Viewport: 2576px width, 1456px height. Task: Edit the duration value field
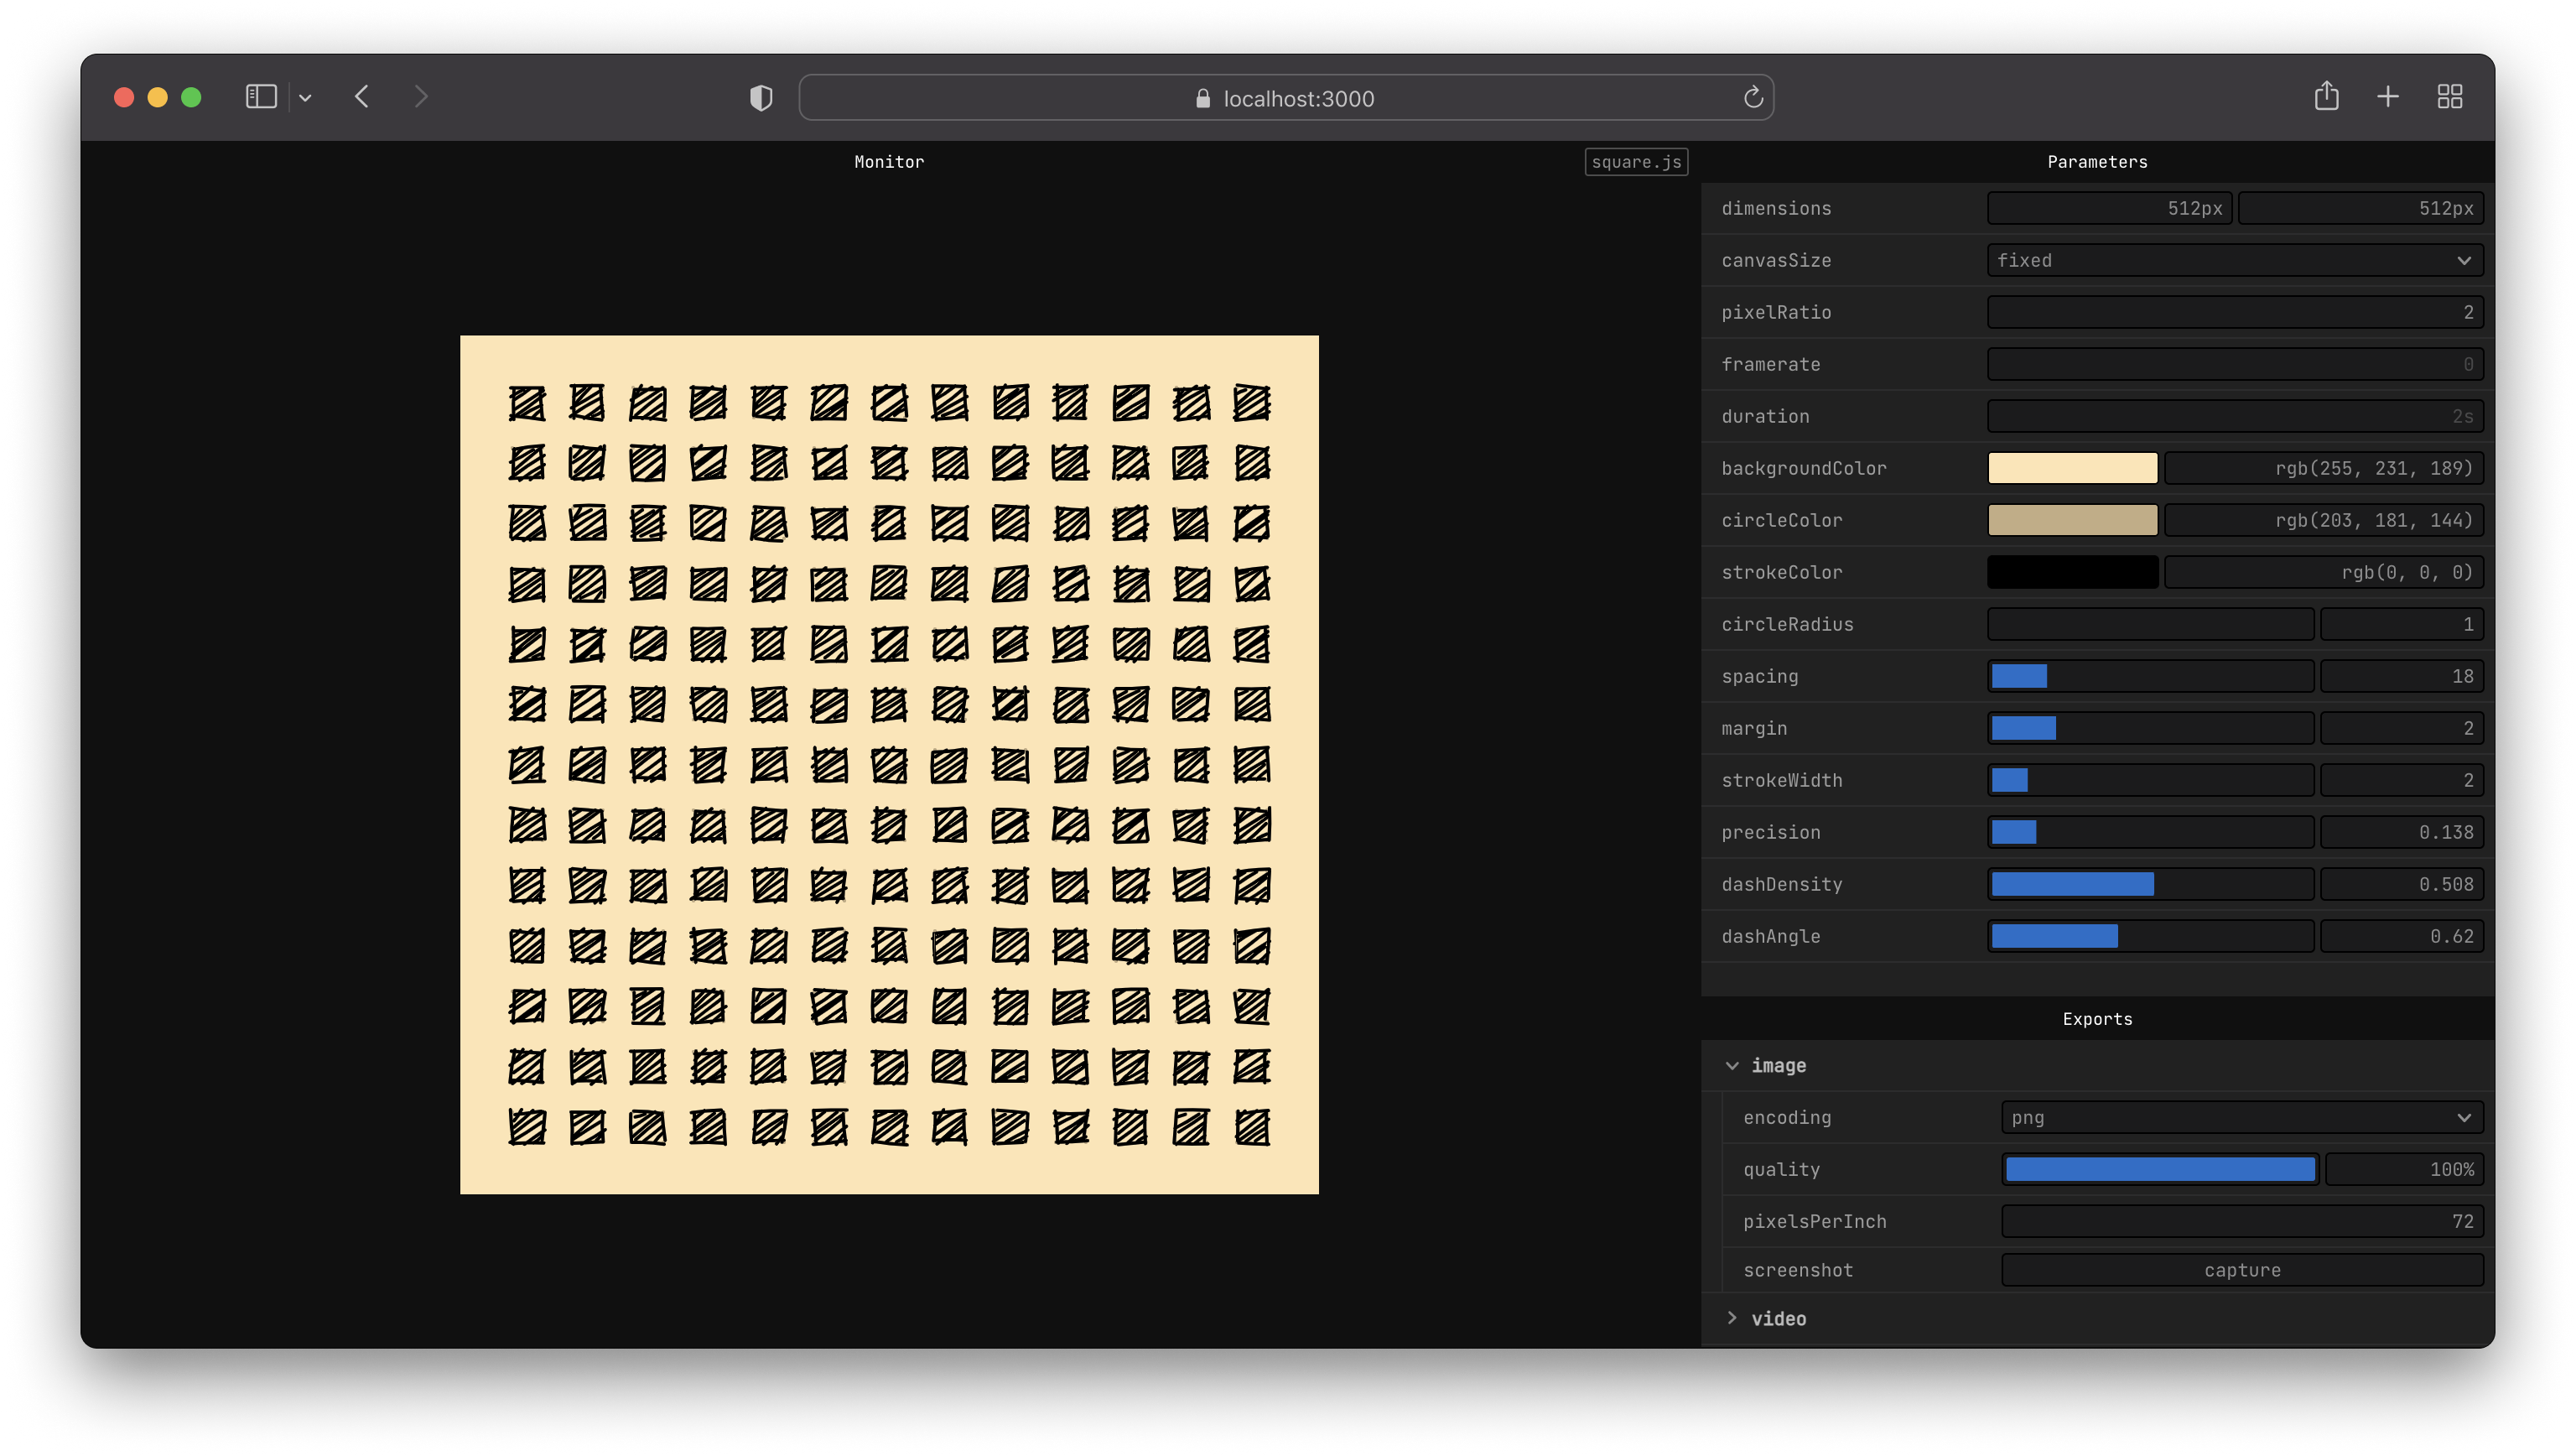pyautogui.click(x=2235, y=416)
